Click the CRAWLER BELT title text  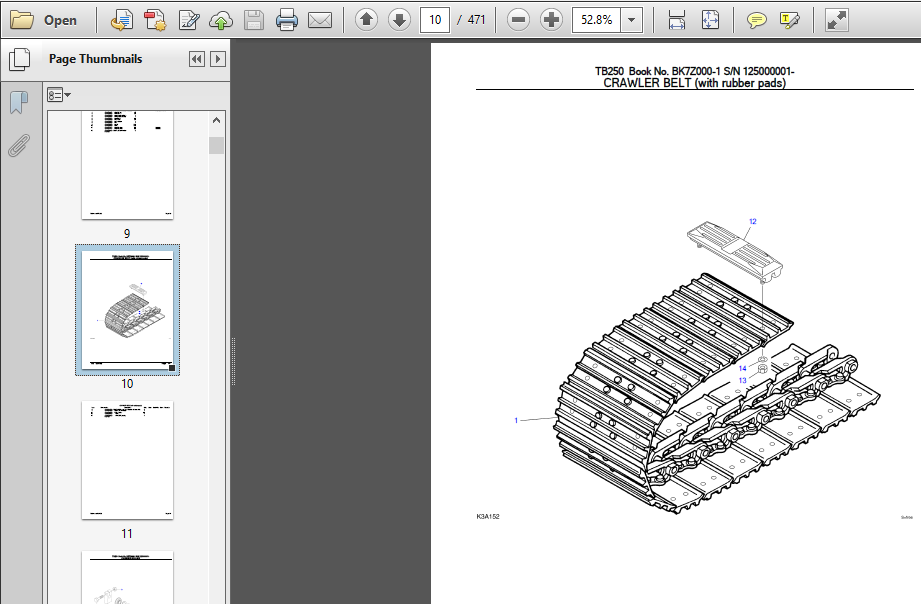point(694,83)
